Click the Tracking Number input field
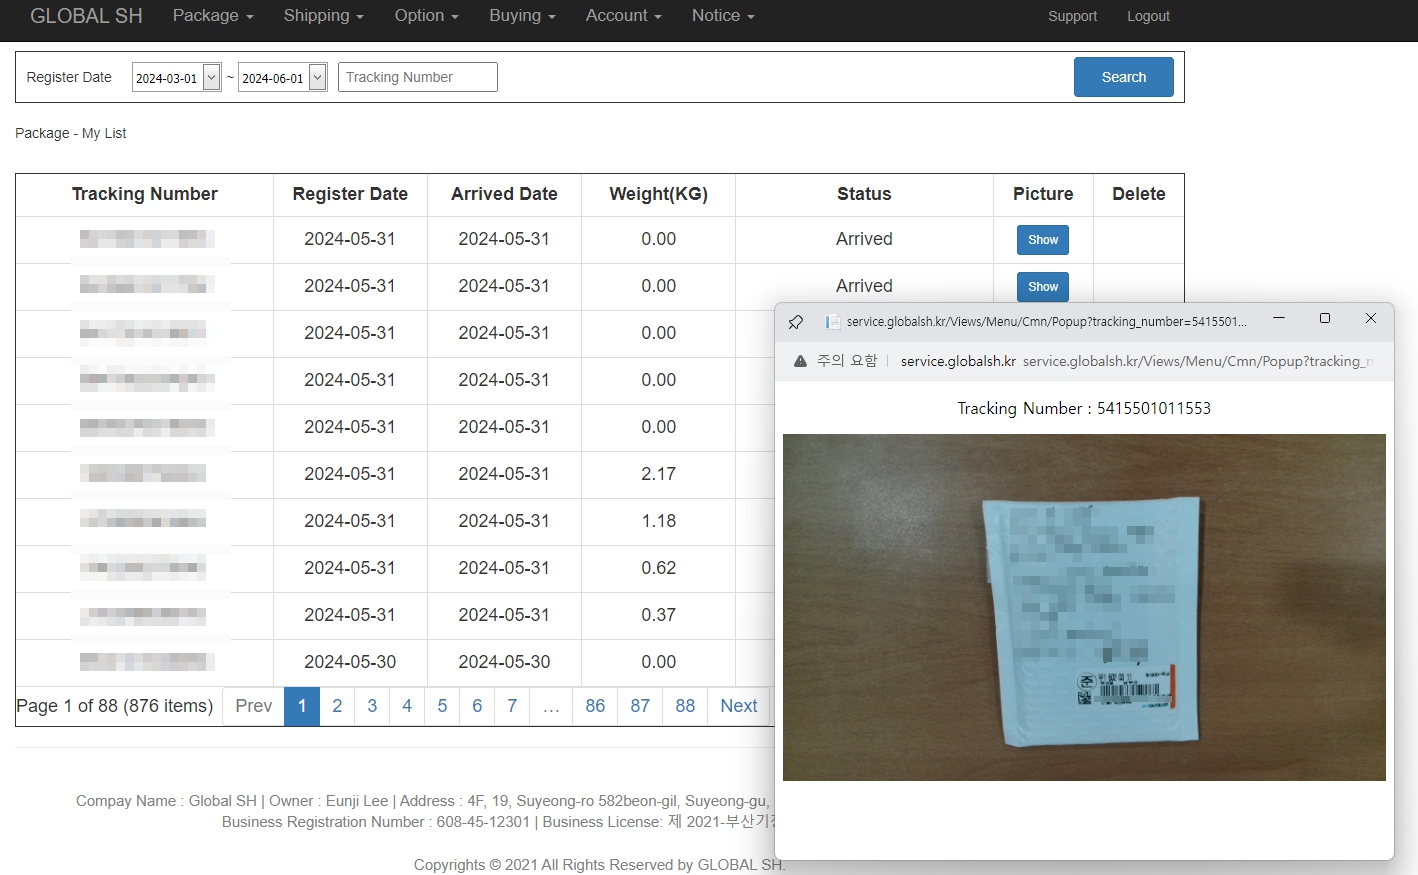1418x875 pixels. click(x=418, y=77)
